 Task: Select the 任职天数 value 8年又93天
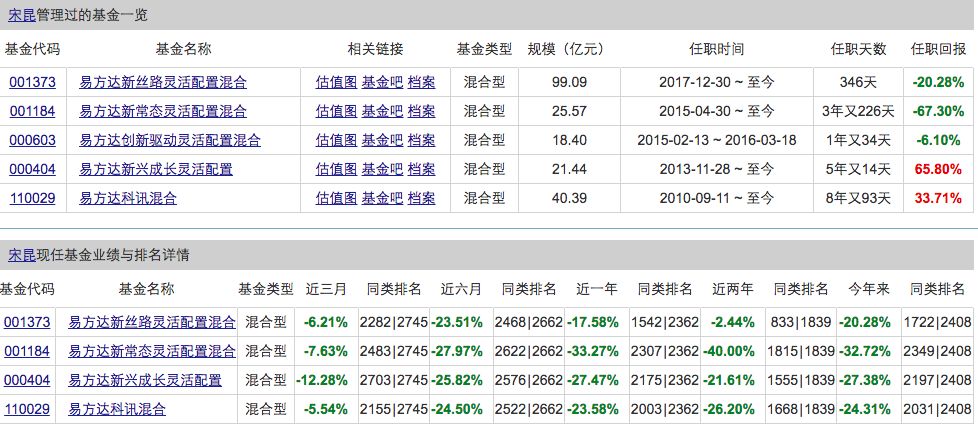click(x=858, y=198)
